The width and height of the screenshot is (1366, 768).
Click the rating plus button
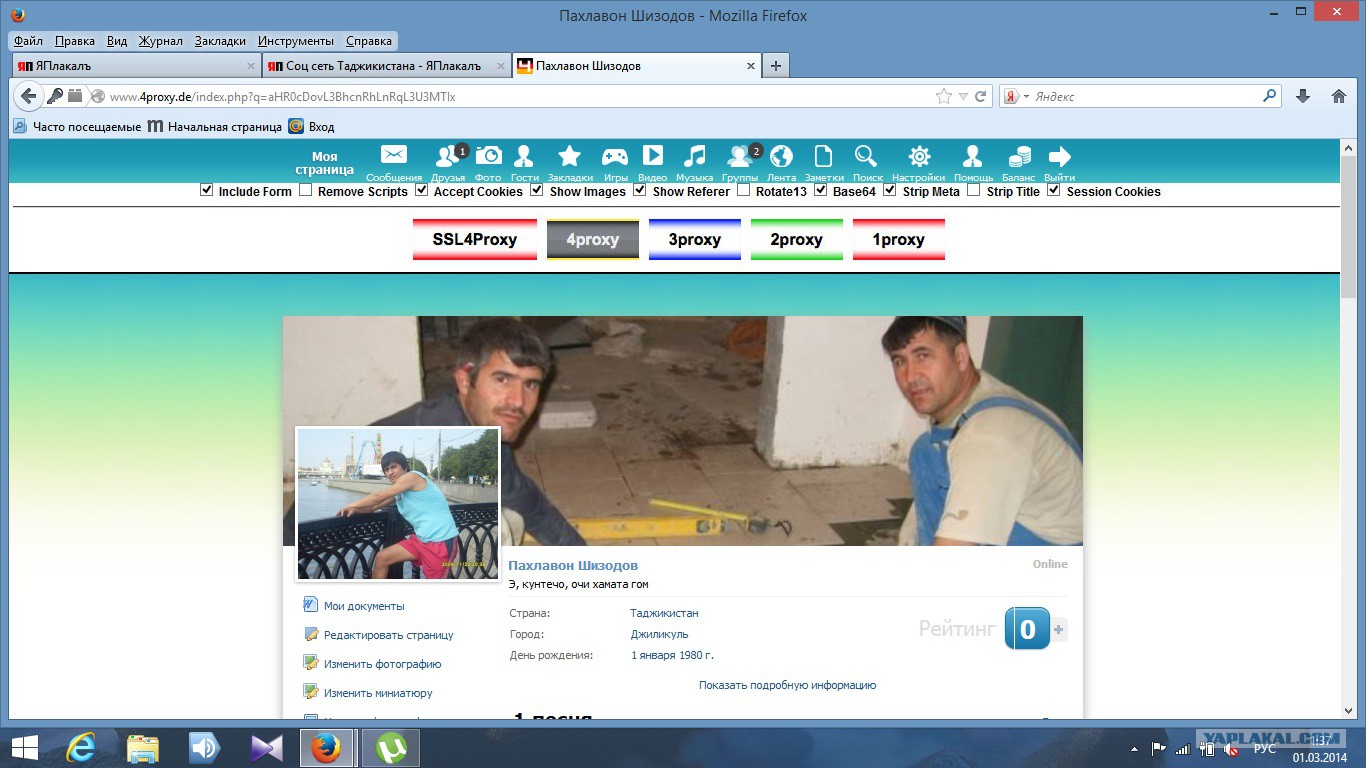coord(1059,629)
